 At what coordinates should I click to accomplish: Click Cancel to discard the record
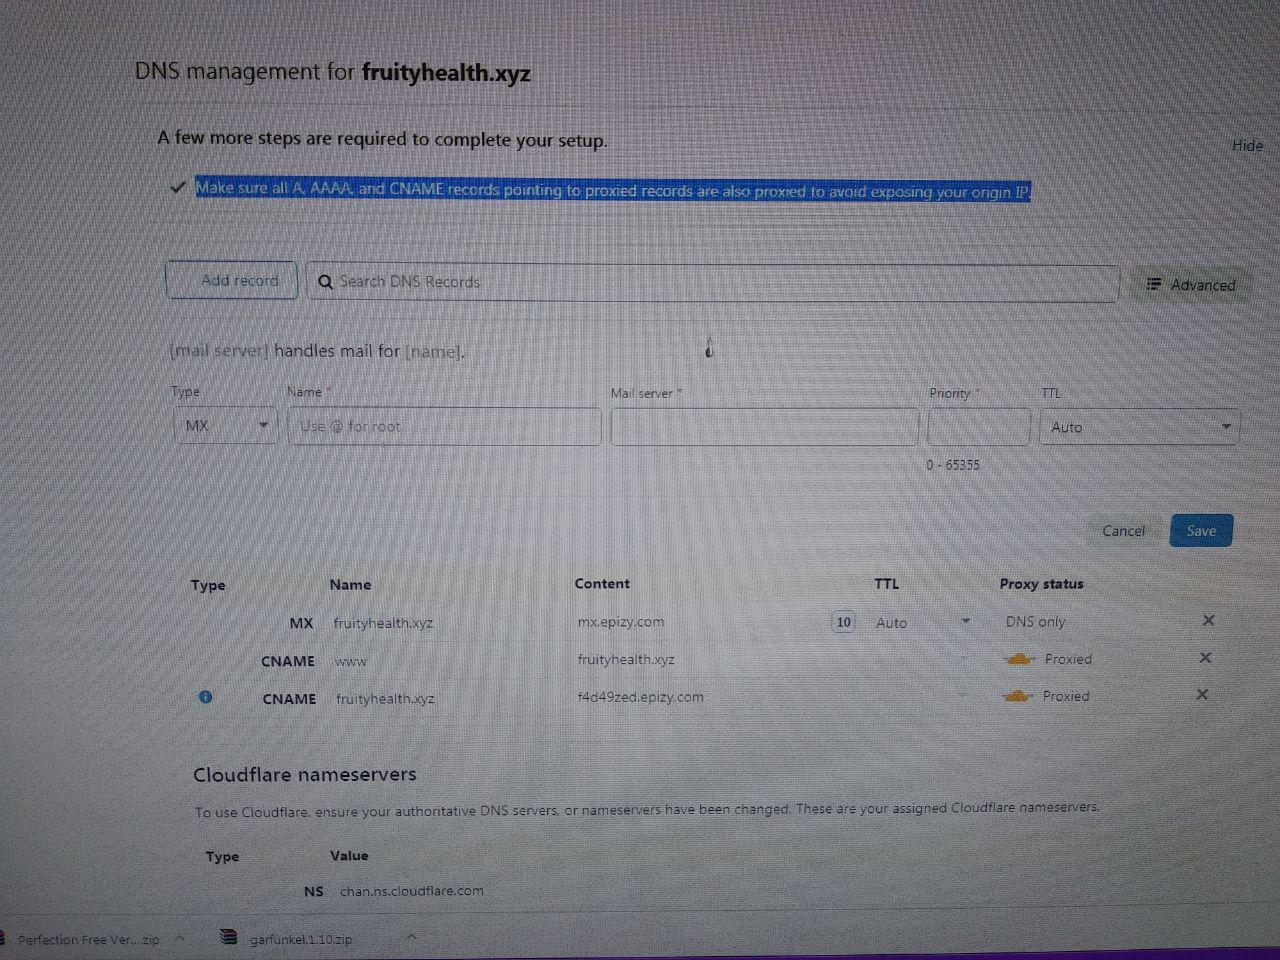[1123, 531]
